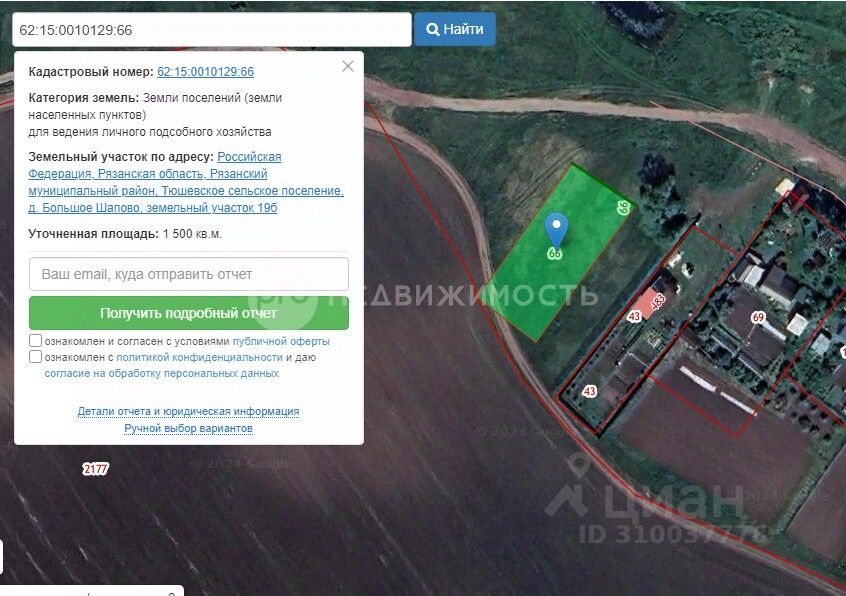Click parcel label 69 on map
The image size is (846, 596).
pos(758,317)
